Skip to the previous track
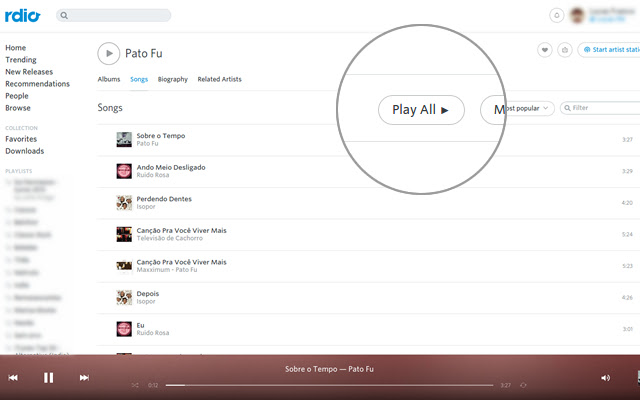Viewport: 640px width, 400px height. 13,378
